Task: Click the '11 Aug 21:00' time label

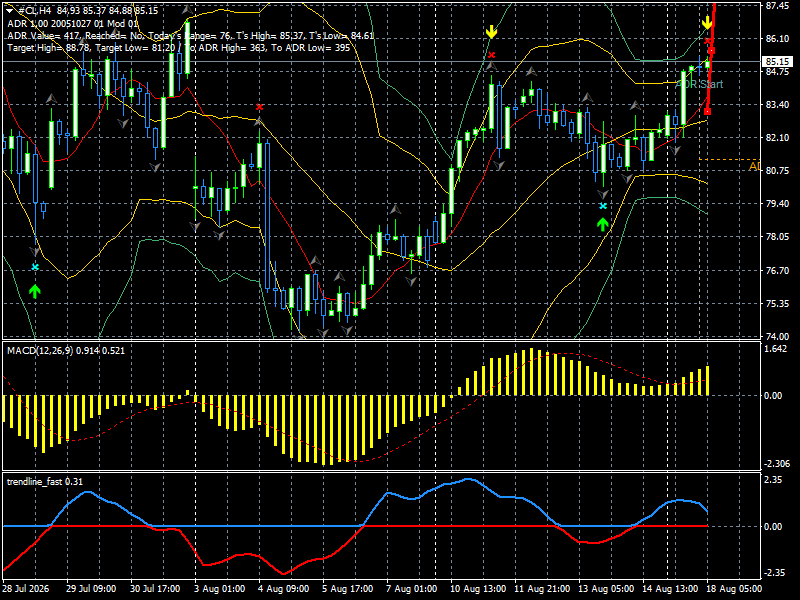Action: click(x=542, y=589)
